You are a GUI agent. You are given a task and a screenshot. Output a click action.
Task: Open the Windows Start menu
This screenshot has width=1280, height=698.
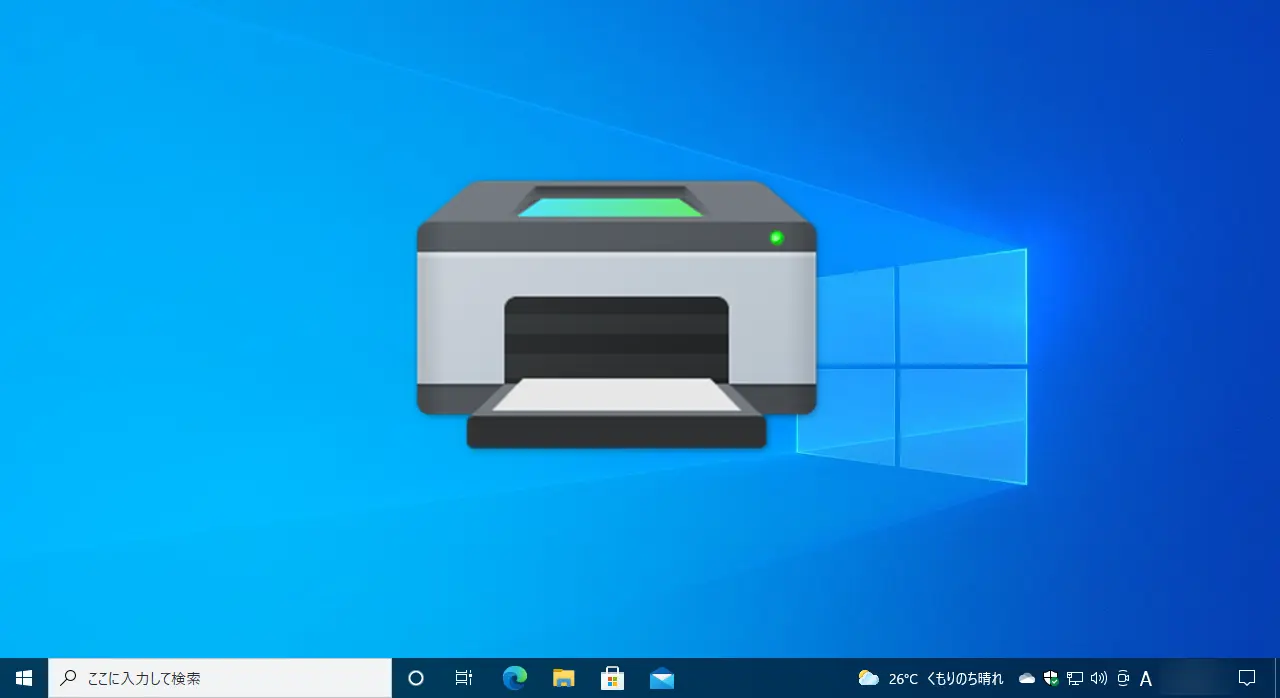[24, 678]
